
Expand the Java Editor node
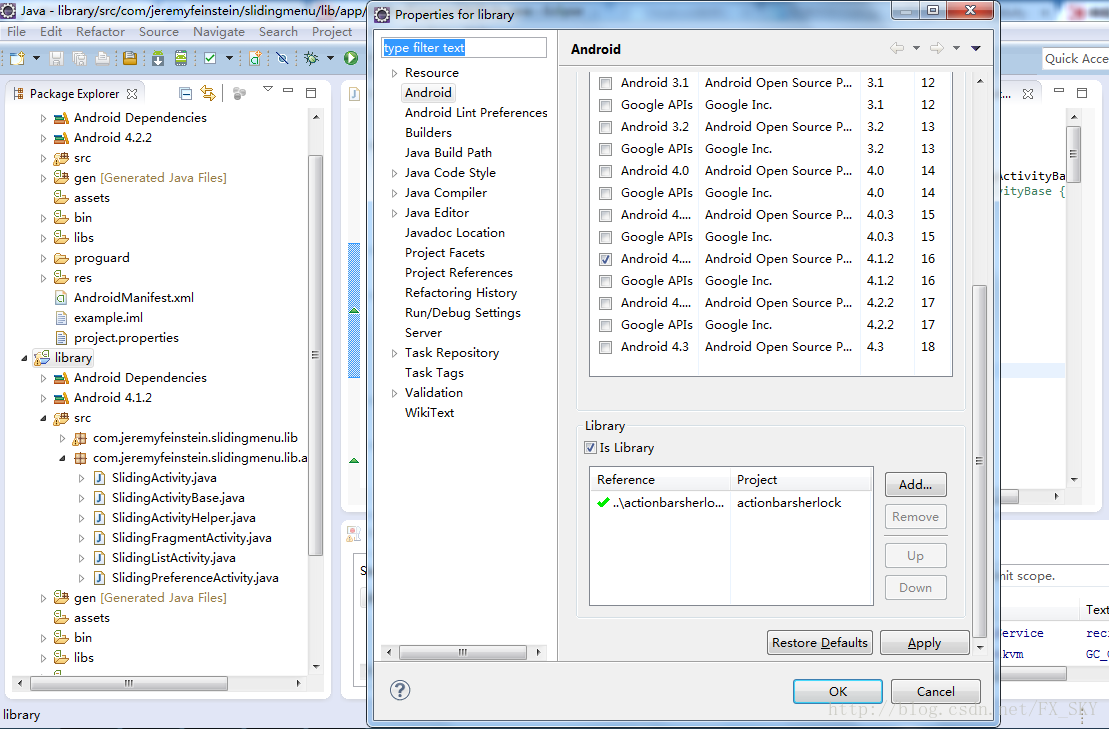[x=394, y=213]
